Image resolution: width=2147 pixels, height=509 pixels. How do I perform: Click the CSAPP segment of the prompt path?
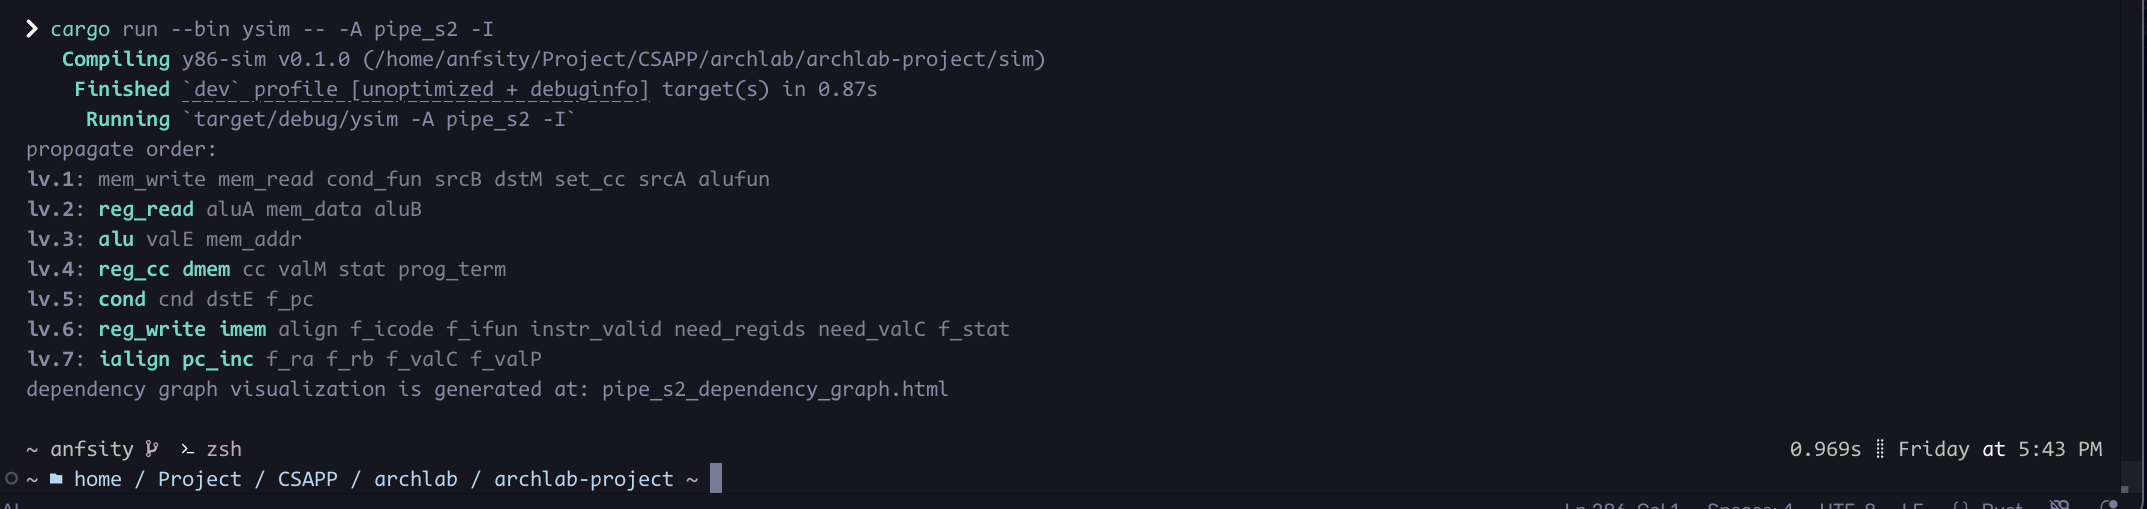click(307, 479)
